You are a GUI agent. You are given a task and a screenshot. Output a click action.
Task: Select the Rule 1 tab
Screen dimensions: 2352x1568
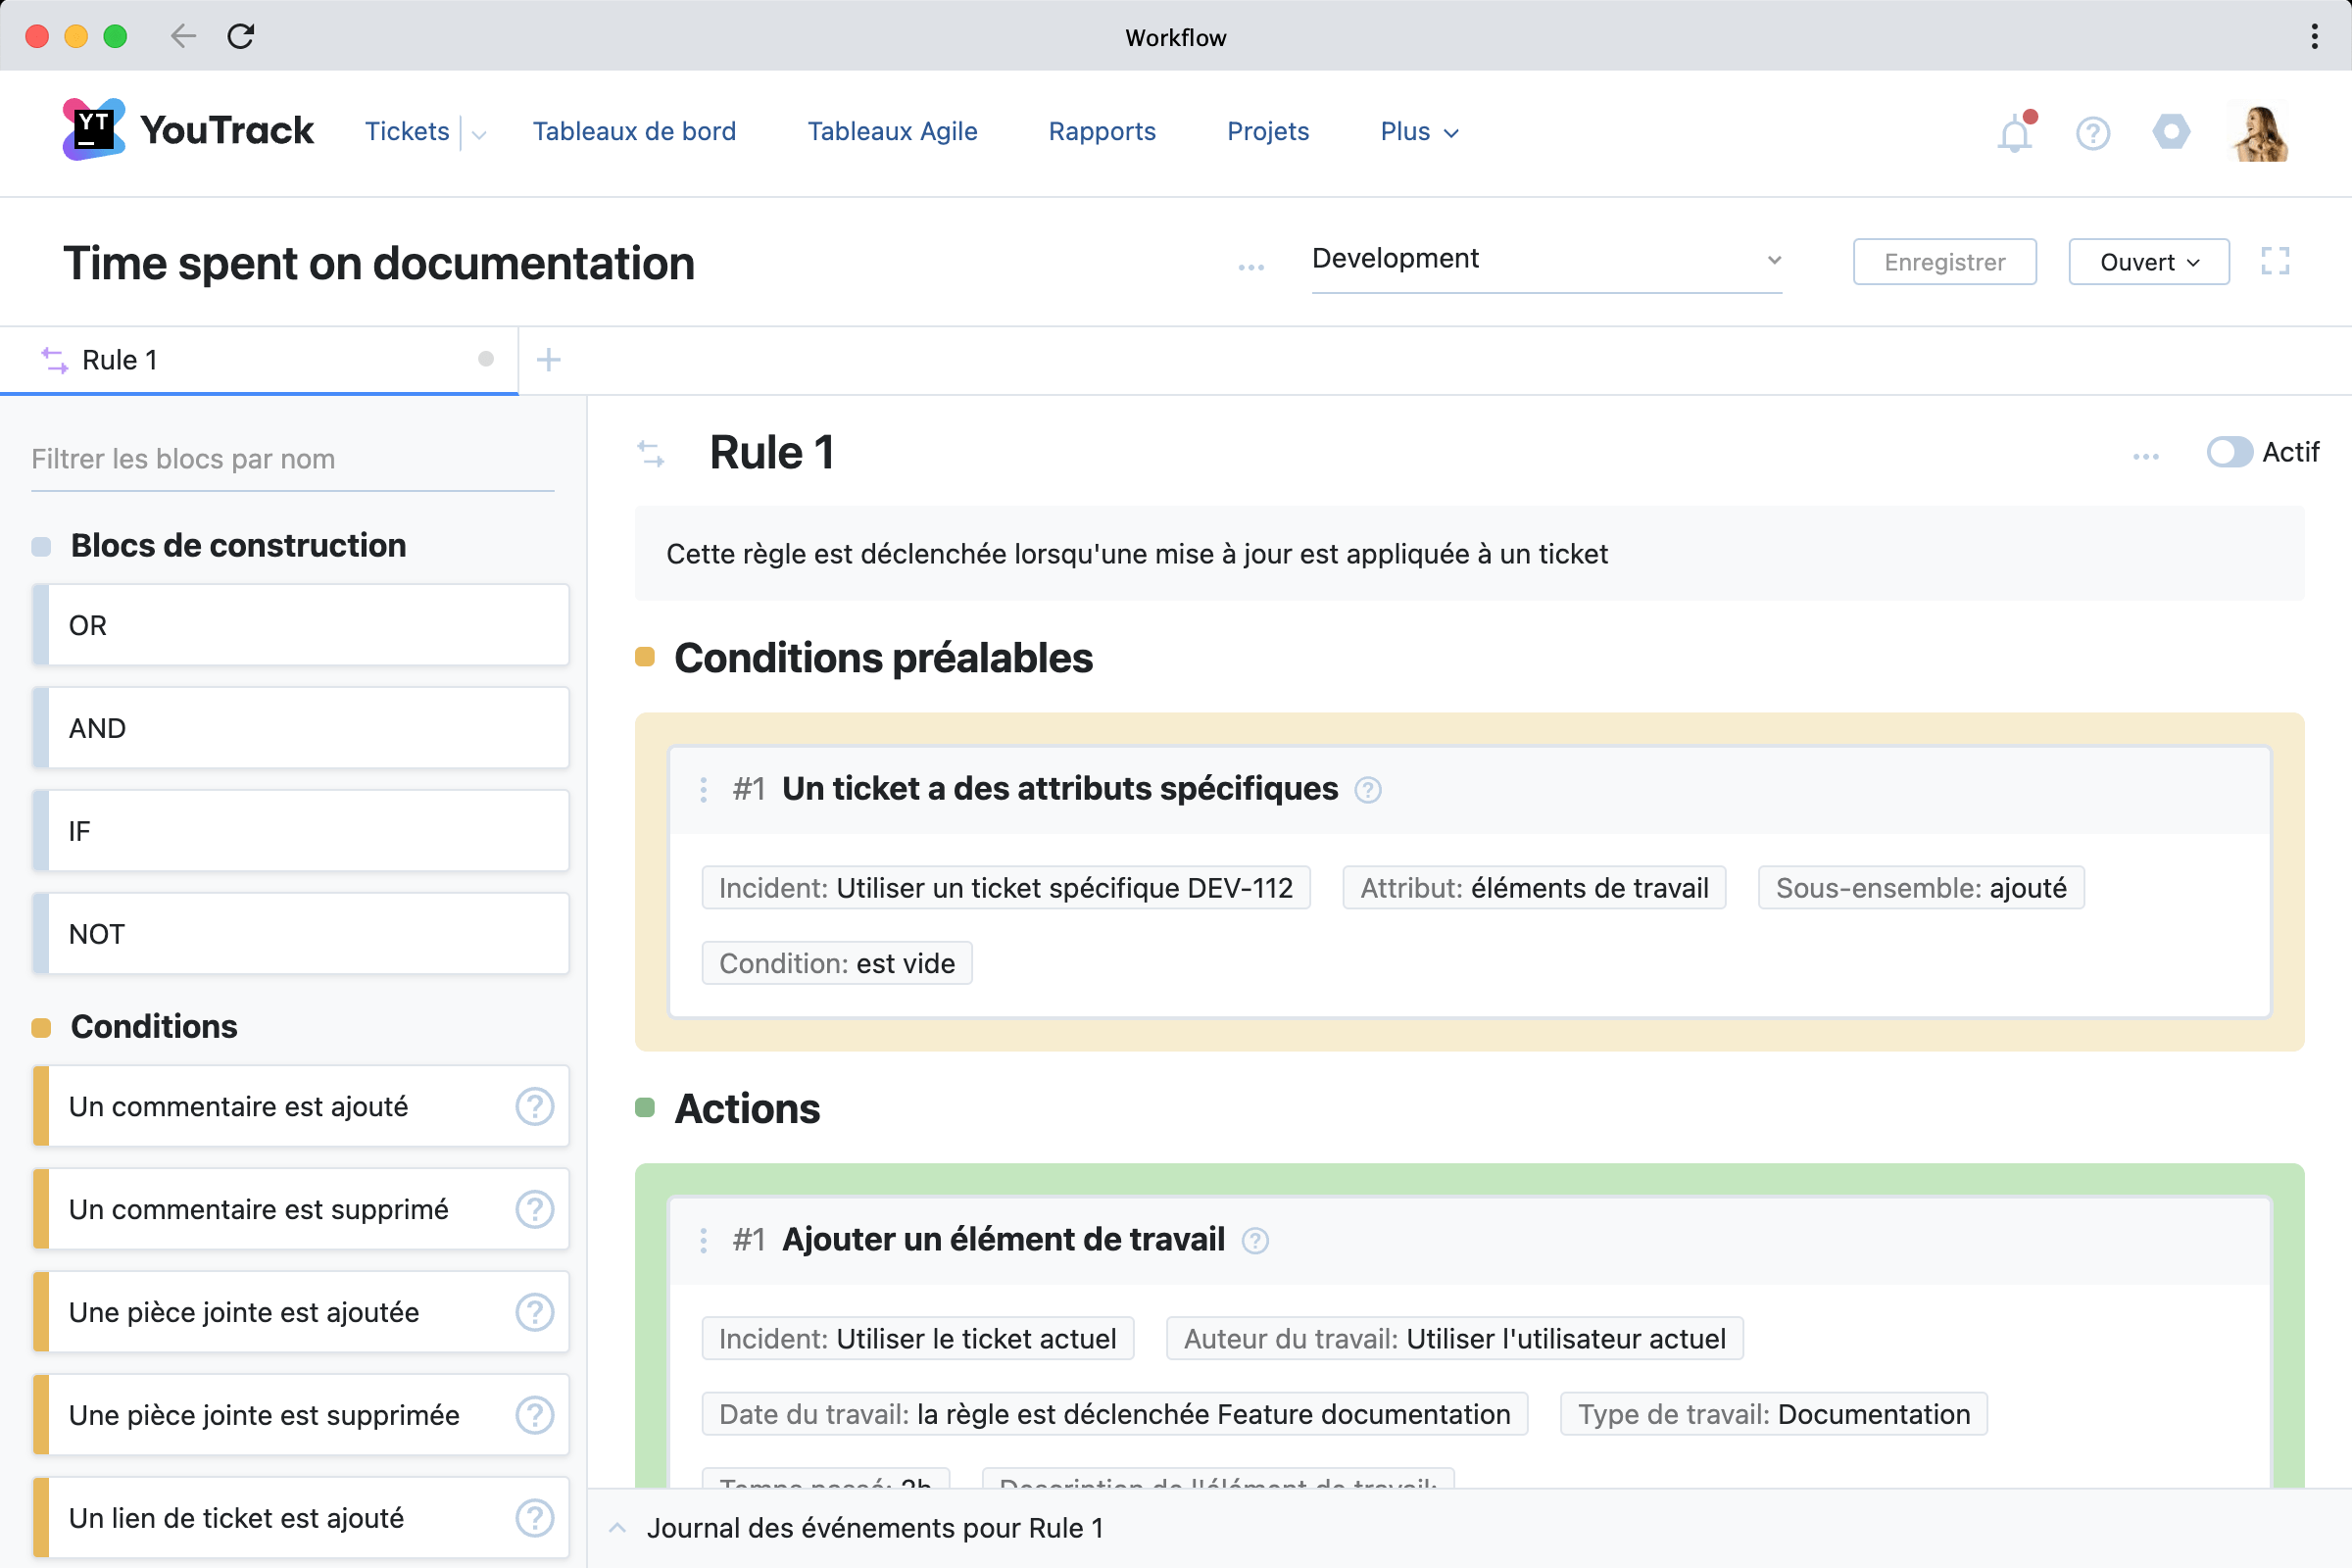[x=120, y=360]
